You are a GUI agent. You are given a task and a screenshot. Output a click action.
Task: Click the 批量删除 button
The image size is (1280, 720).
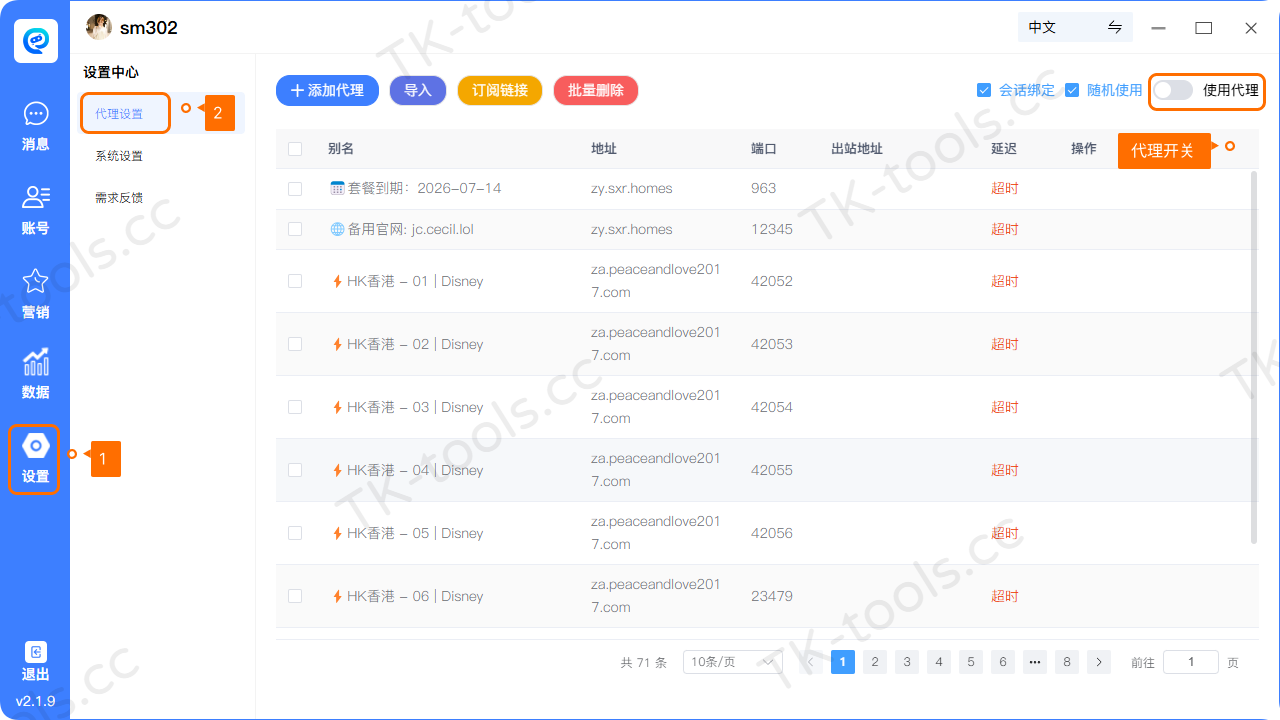[596, 90]
